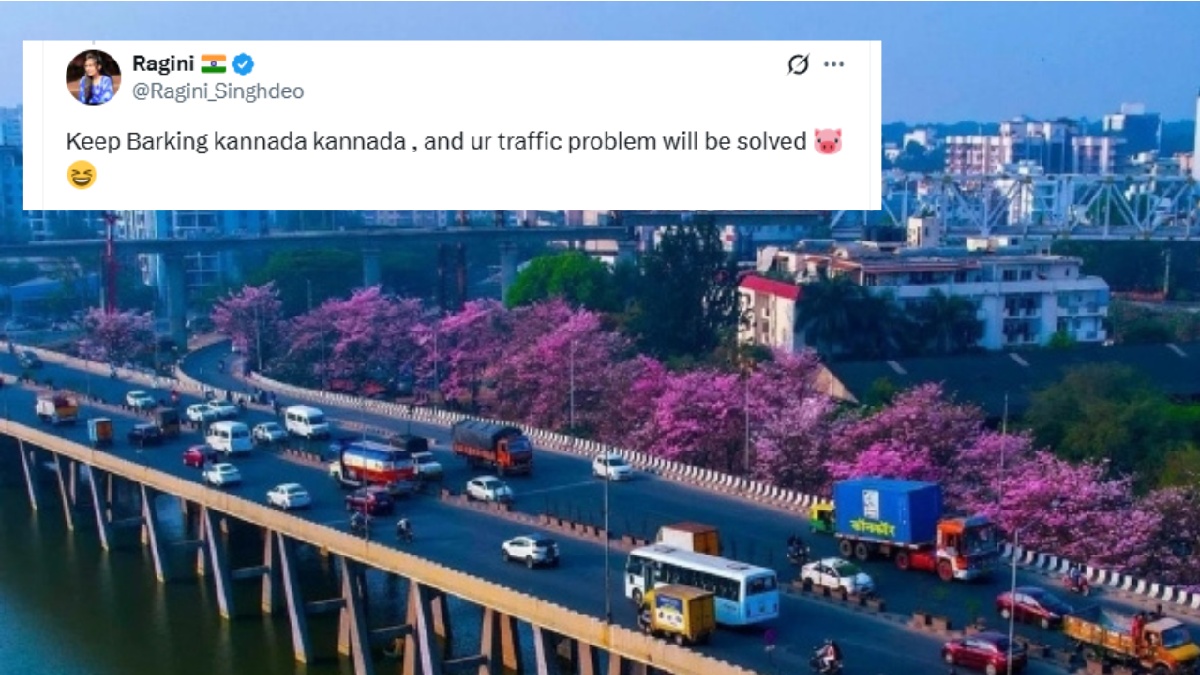Click the pig face emoji in the tweet

[x=827, y=141]
